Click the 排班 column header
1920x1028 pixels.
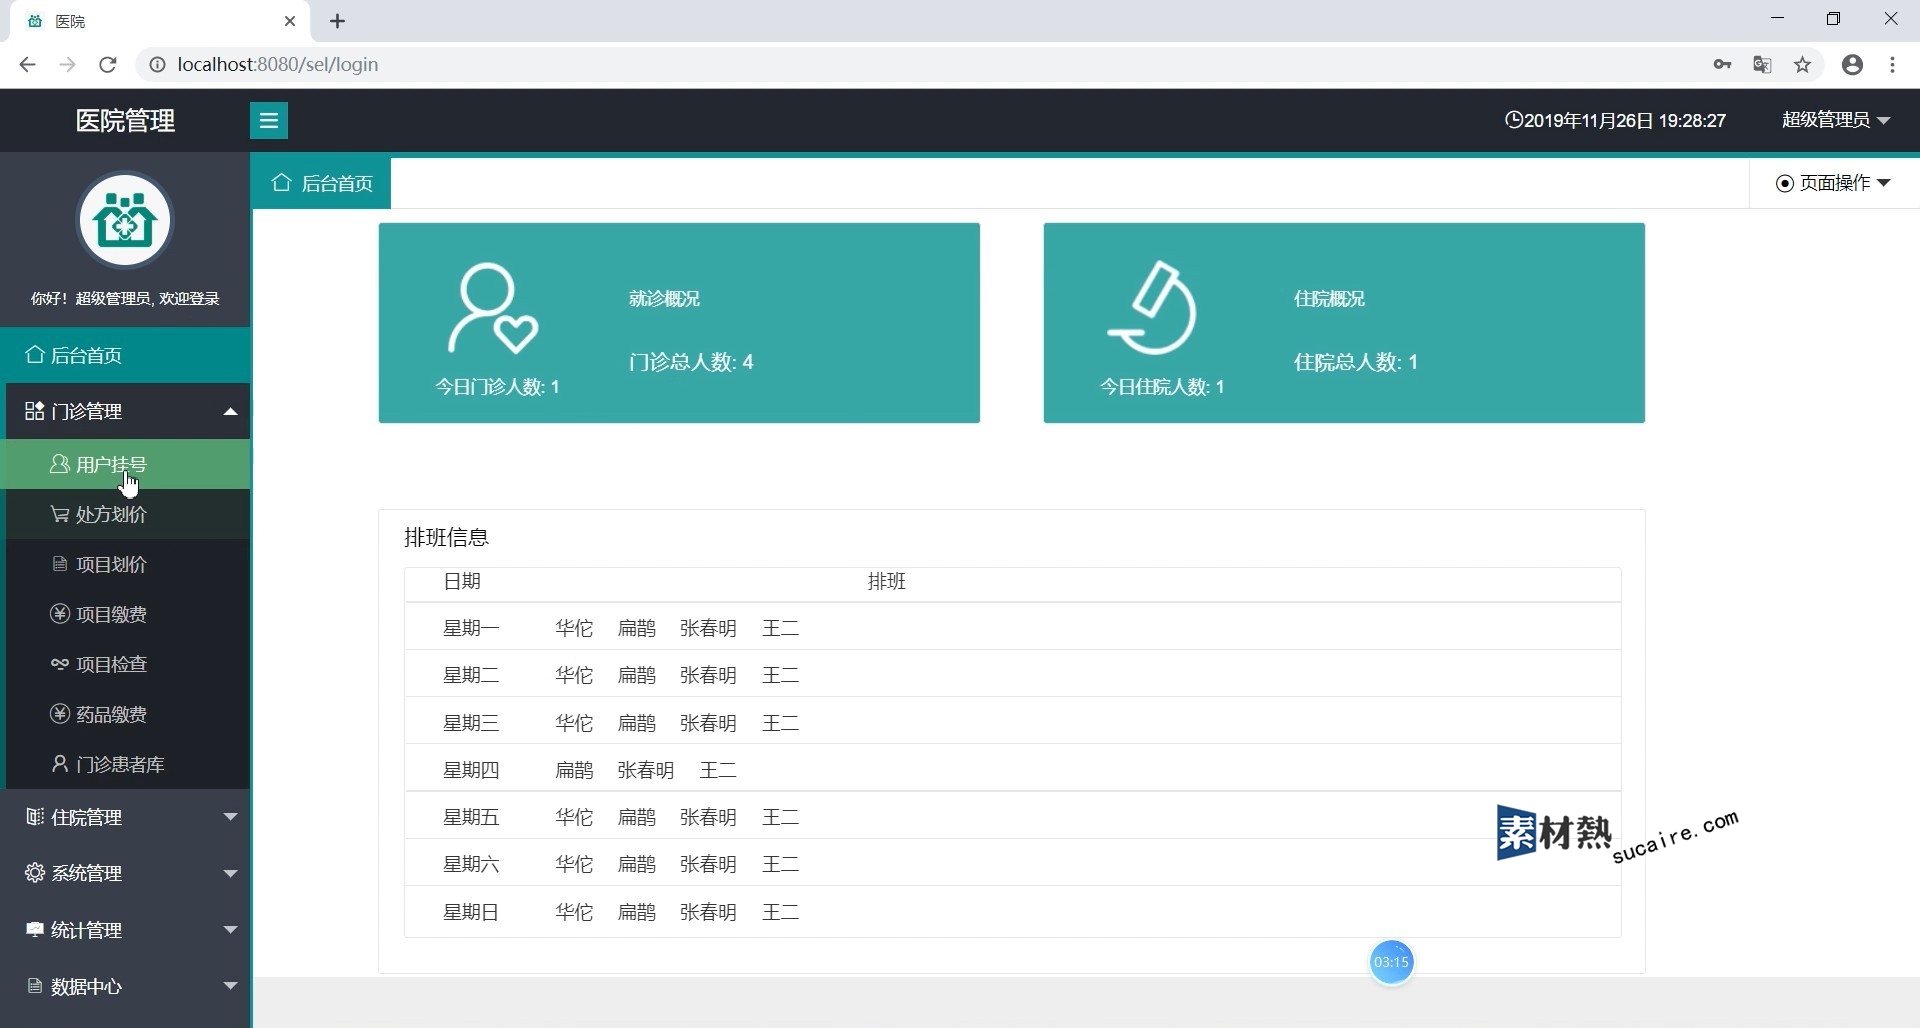point(886,581)
